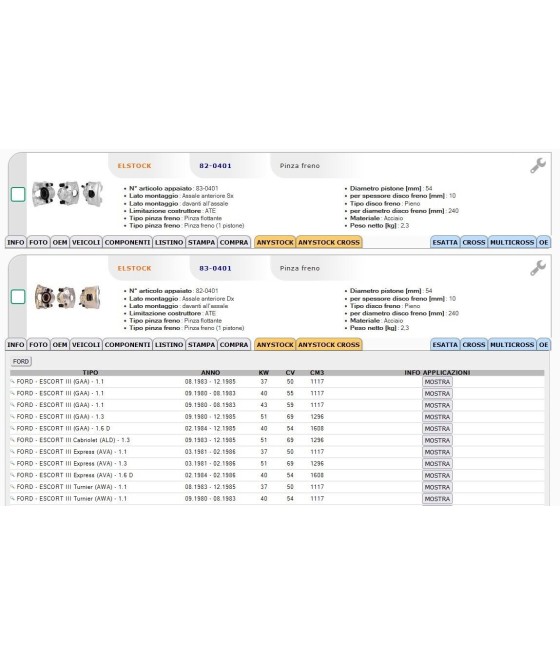The height and width of the screenshot is (655, 560).
Task: Open the first brake caliper photo of 82-0401
Action: pyautogui.click(x=43, y=193)
